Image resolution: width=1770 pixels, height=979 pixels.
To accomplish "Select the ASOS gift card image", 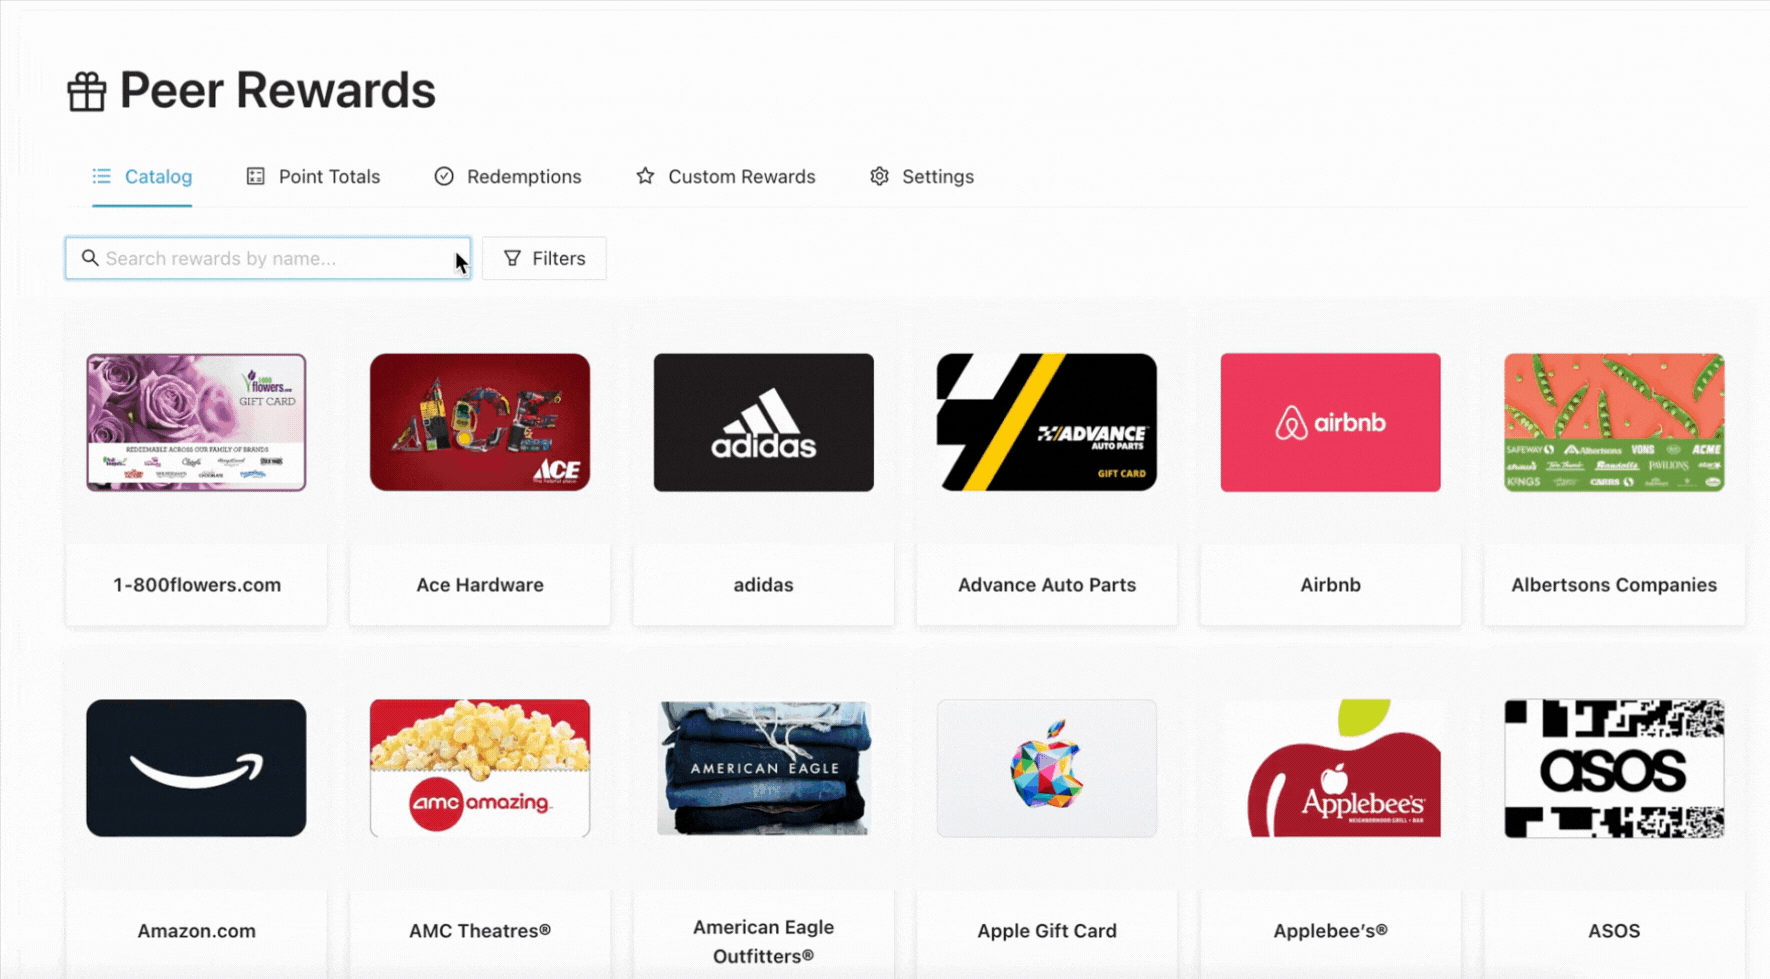I will (x=1614, y=768).
